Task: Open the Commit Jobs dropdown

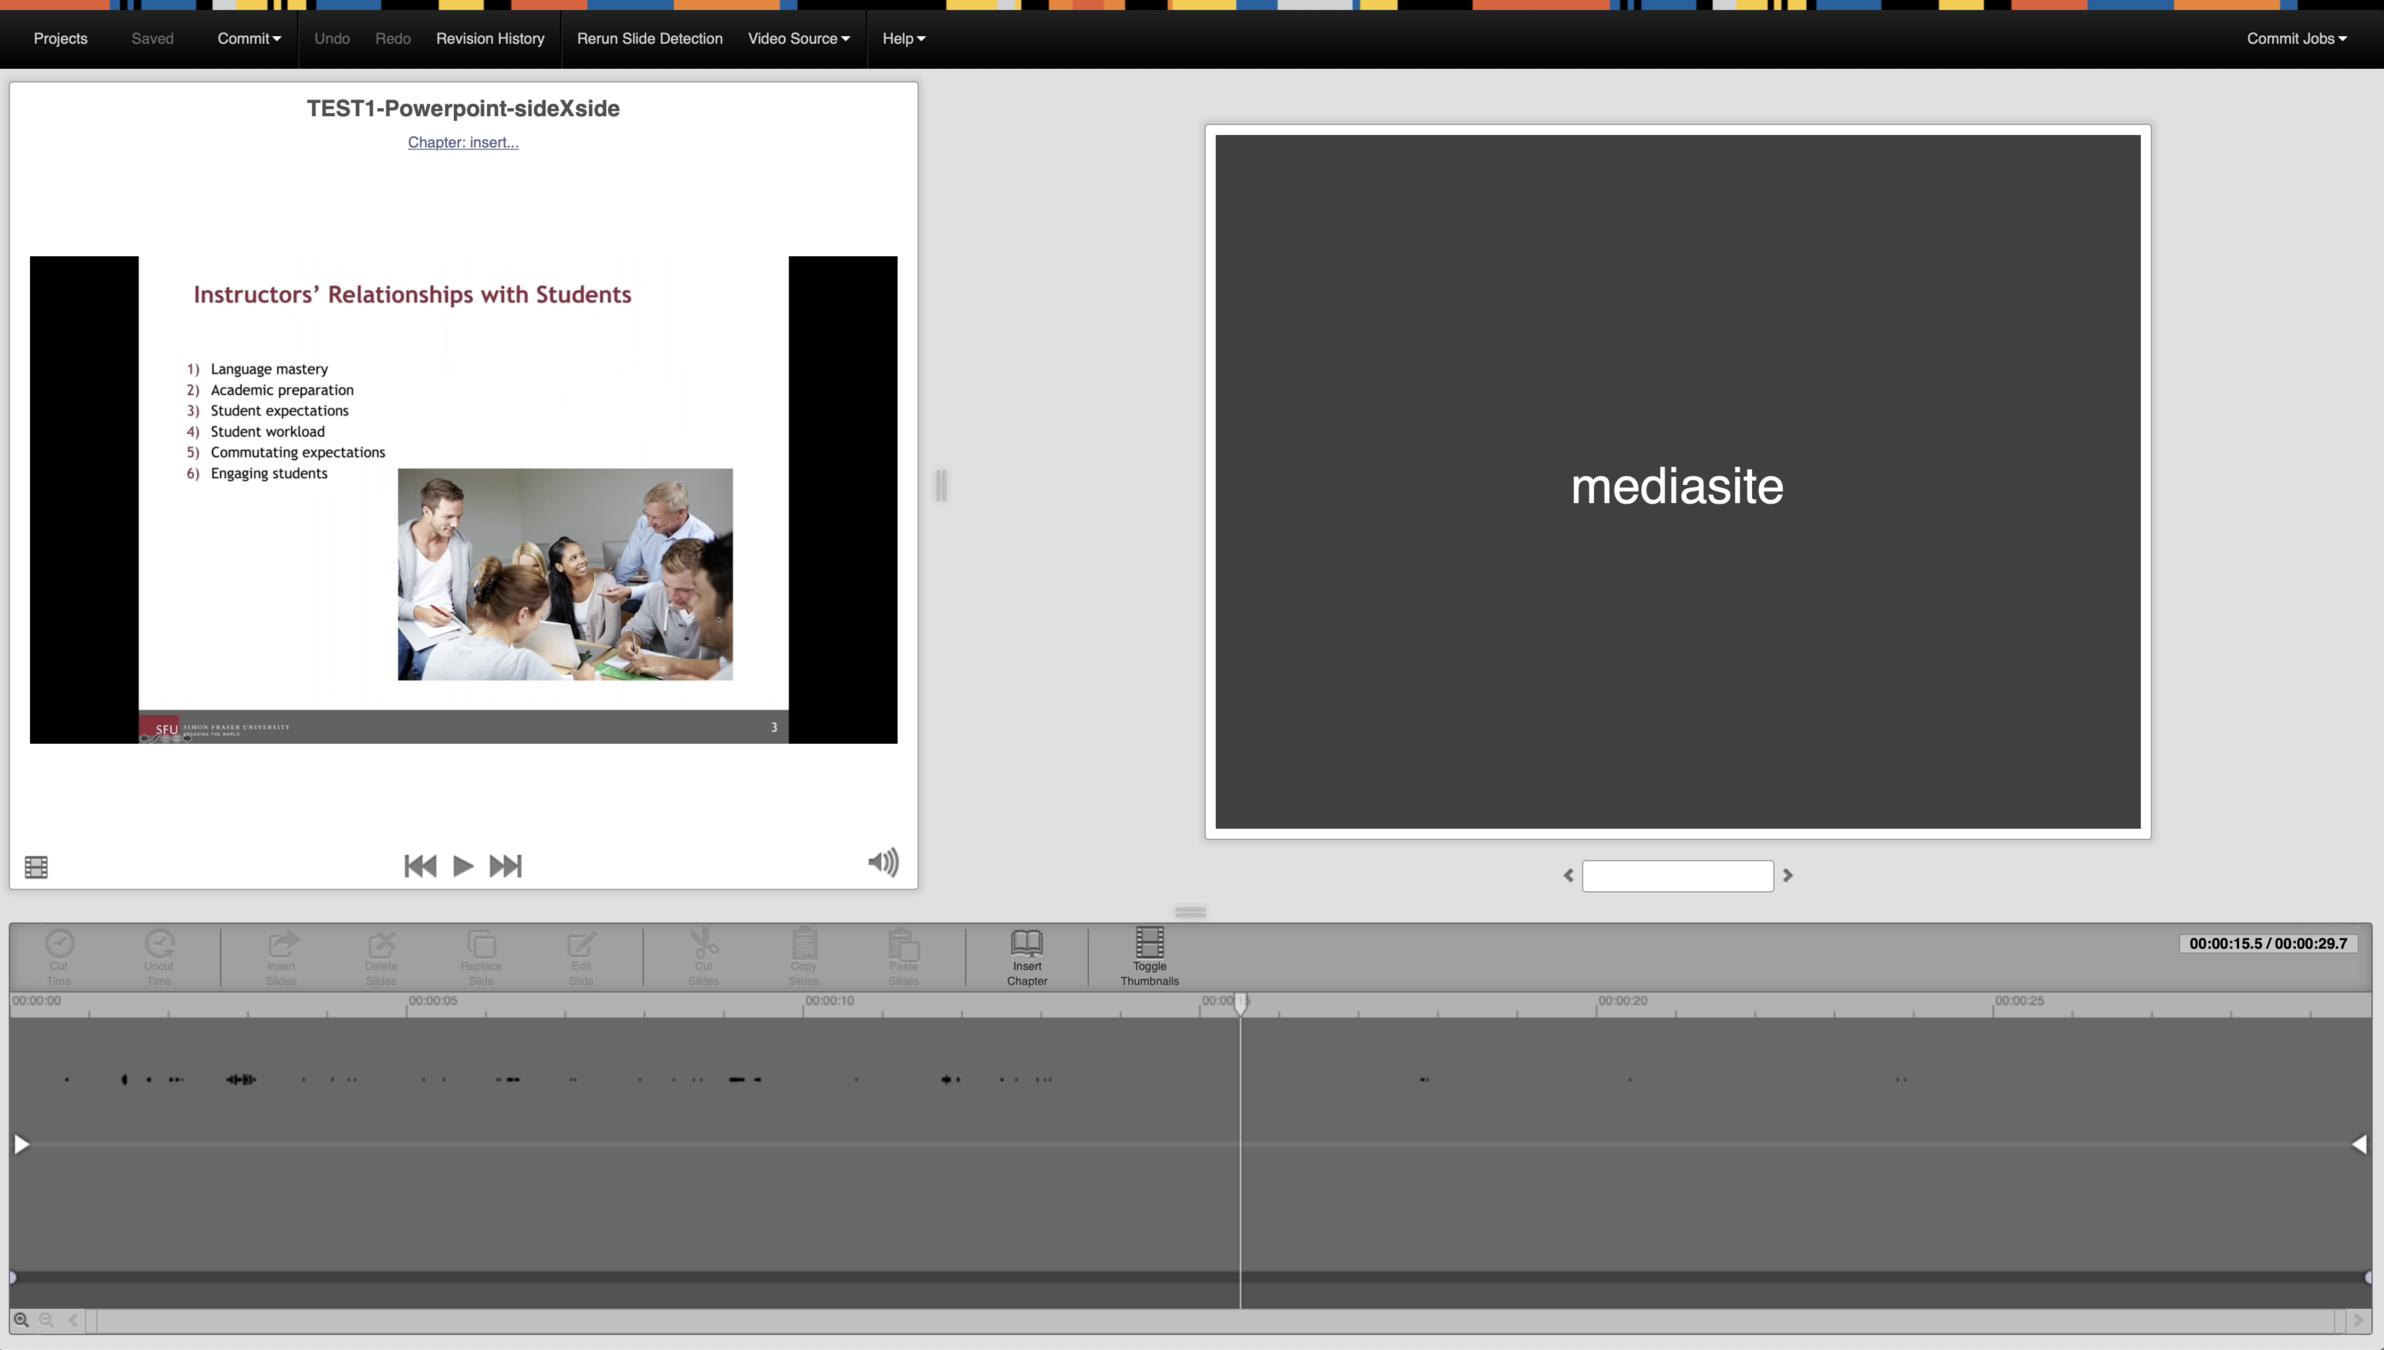Action: point(2296,38)
